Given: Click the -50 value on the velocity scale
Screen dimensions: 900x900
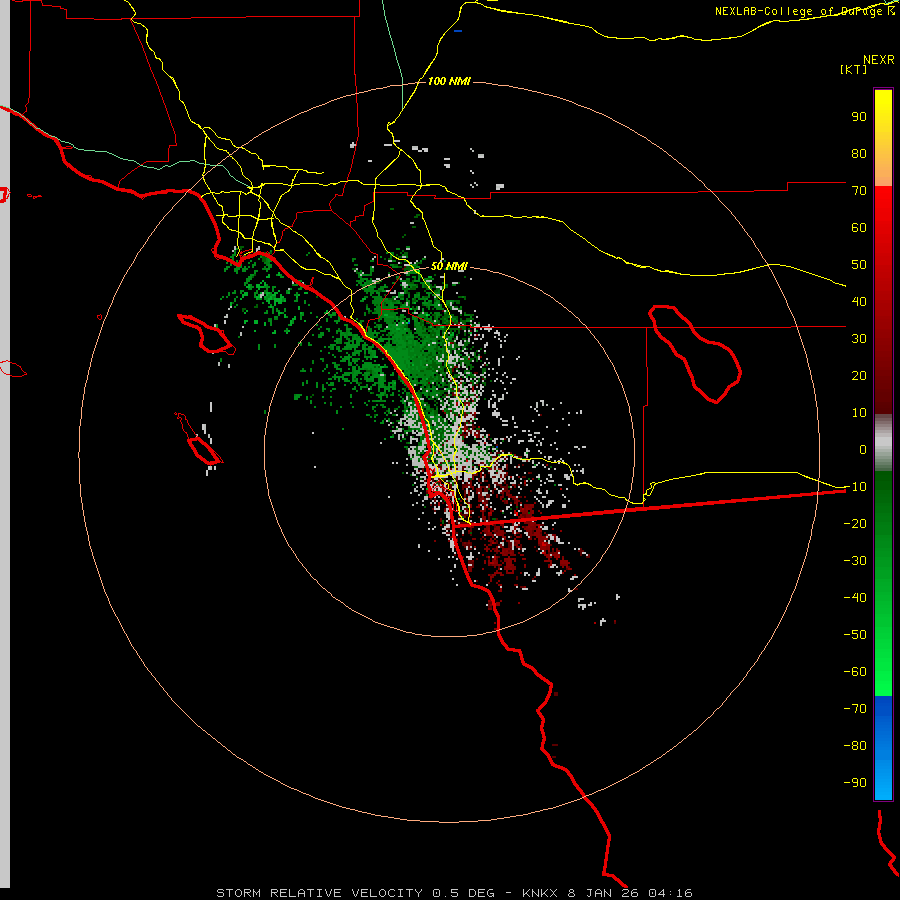Looking at the screenshot, I should (x=855, y=635).
